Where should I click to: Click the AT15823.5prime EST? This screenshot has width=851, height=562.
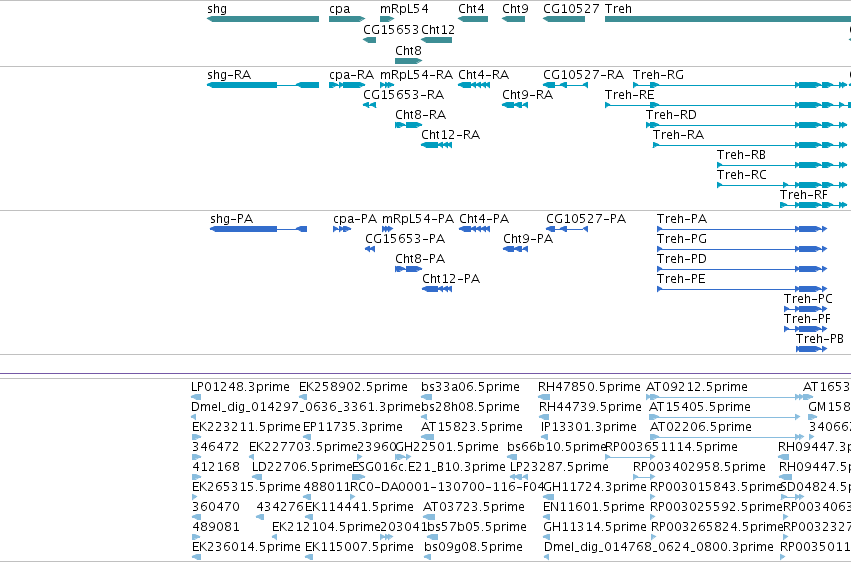(x=428, y=437)
